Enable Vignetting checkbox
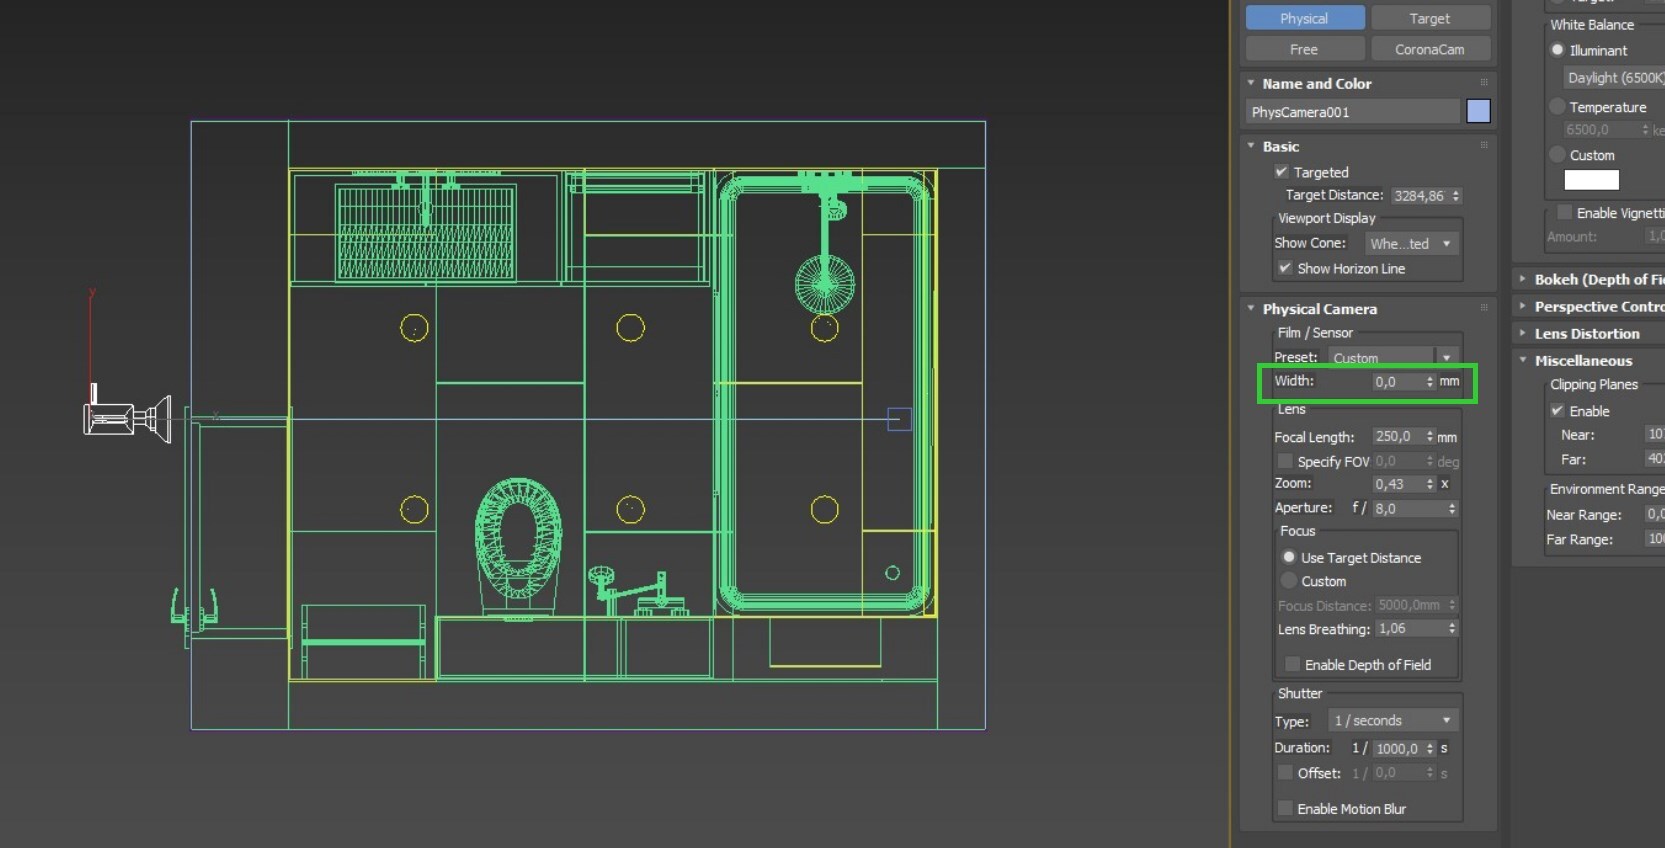Image resolution: width=1665 pixels, height=848 pixels. pos(1564,212)
